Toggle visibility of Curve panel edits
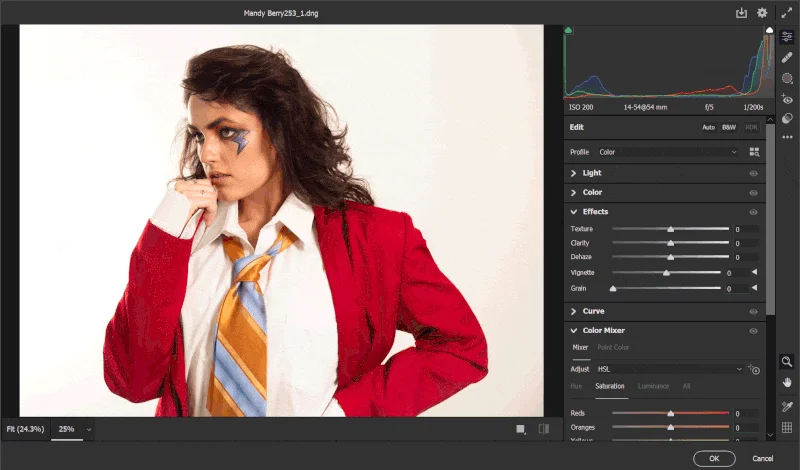 click(753, 312)
